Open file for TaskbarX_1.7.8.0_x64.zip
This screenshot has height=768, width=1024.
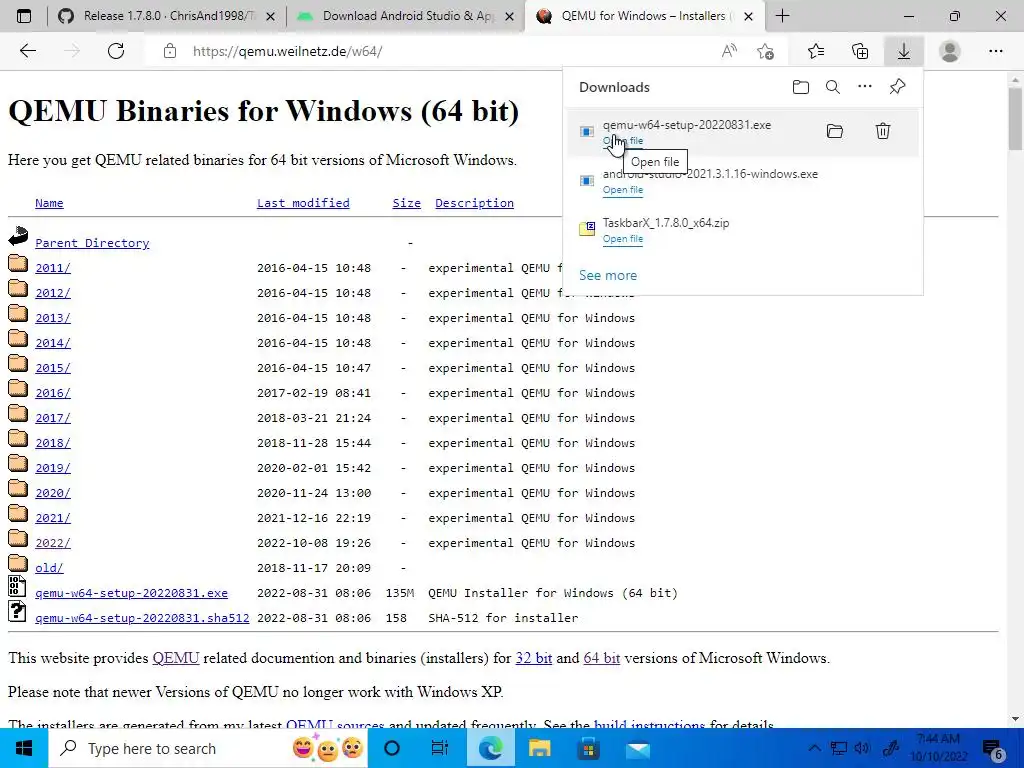point(622,239)
